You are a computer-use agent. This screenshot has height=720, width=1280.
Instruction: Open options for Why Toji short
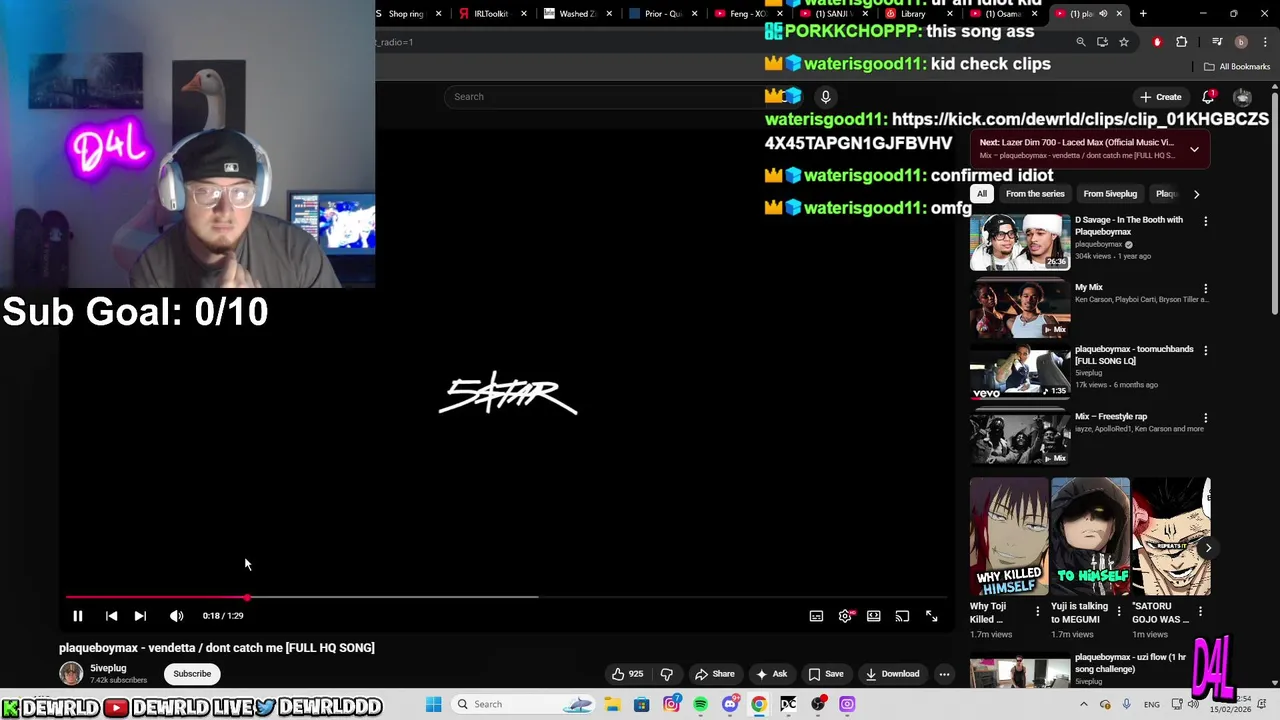(x=1037, y=611)
